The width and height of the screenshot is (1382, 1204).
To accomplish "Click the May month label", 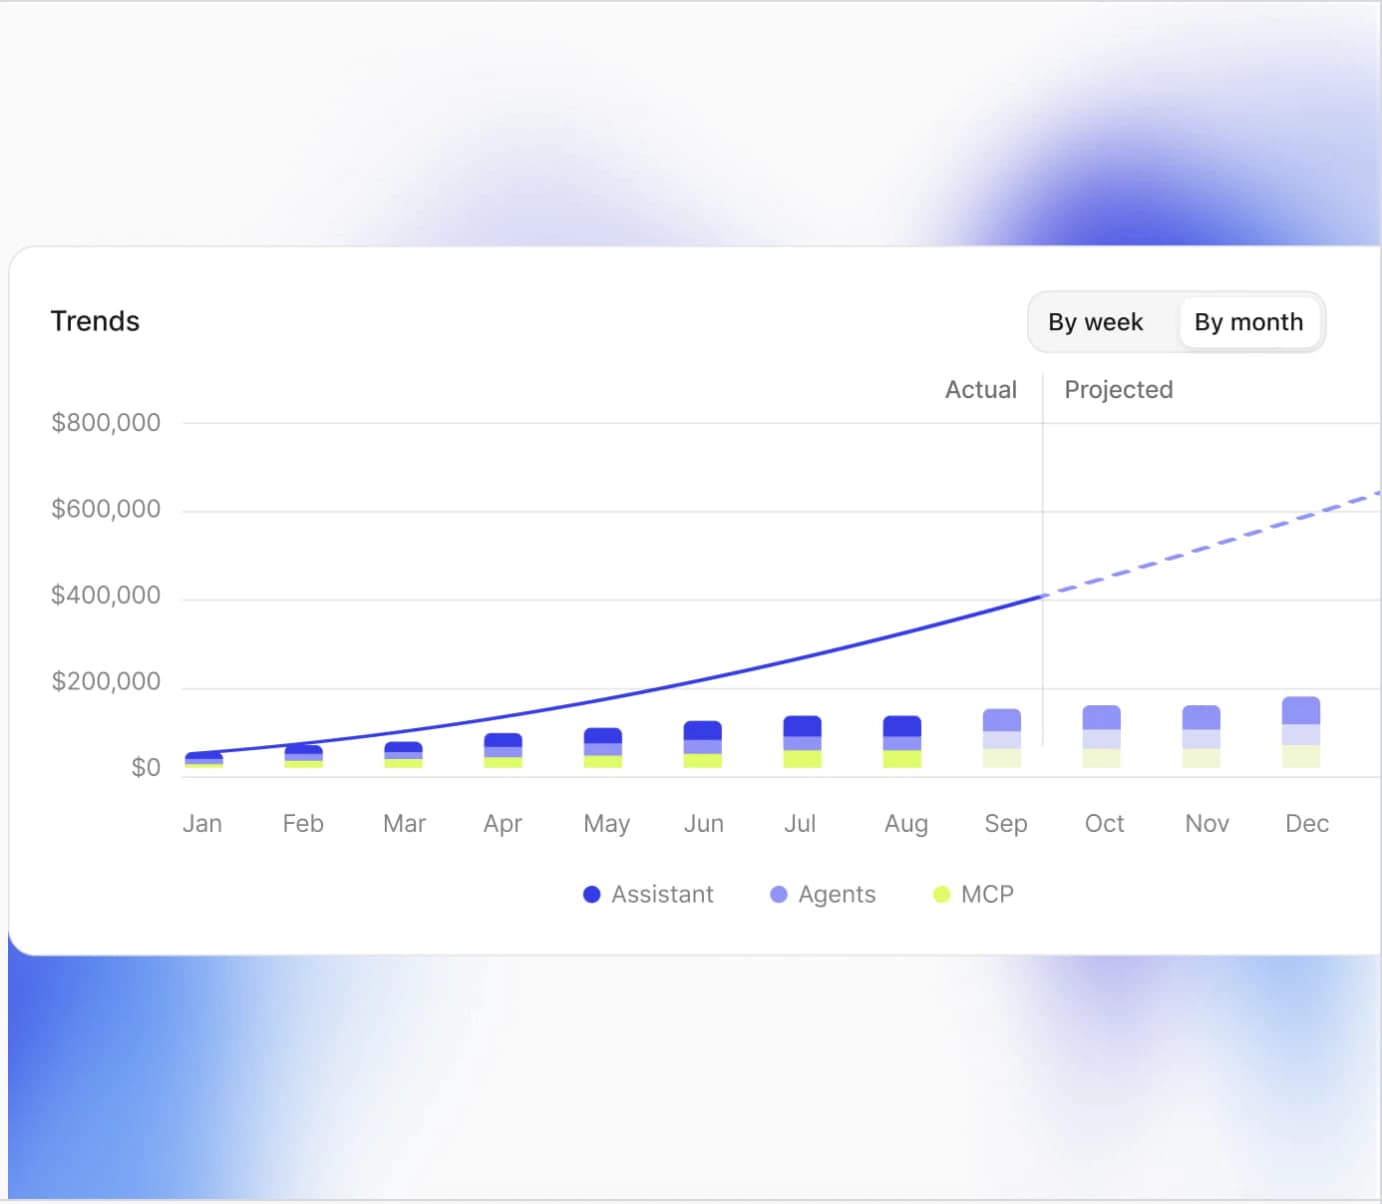I will point(607,824).
